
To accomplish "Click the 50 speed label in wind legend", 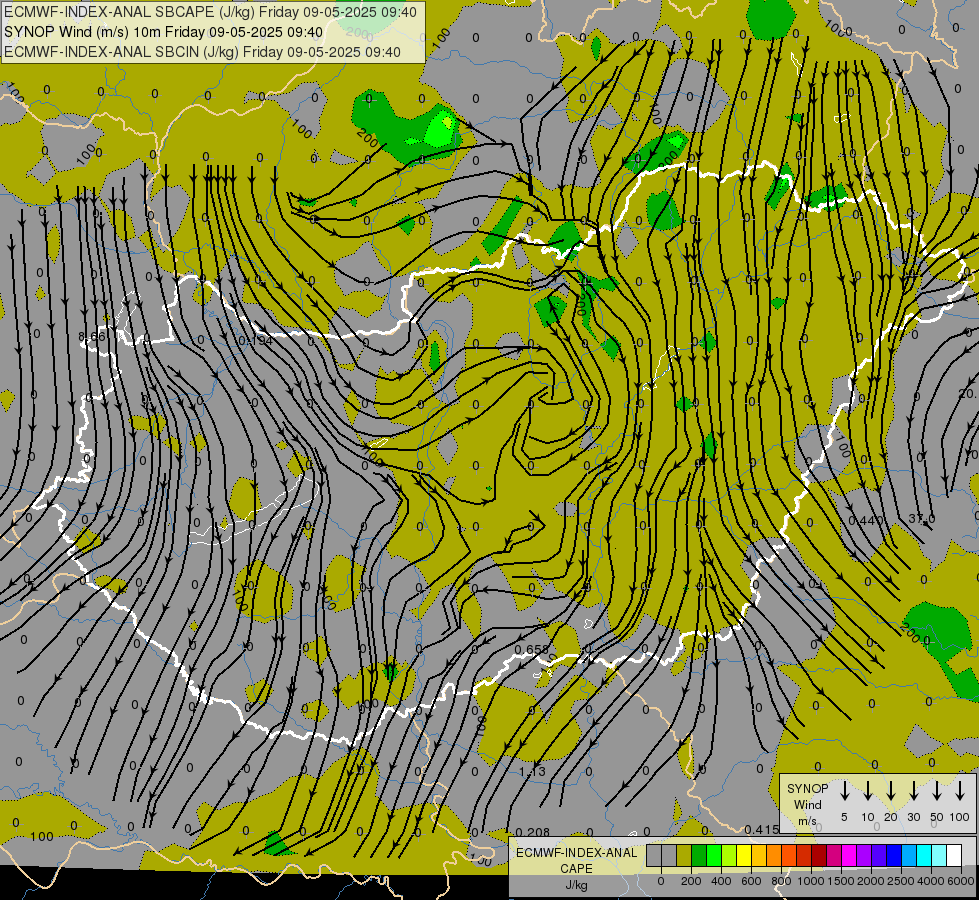I will (x=937, y=817).
